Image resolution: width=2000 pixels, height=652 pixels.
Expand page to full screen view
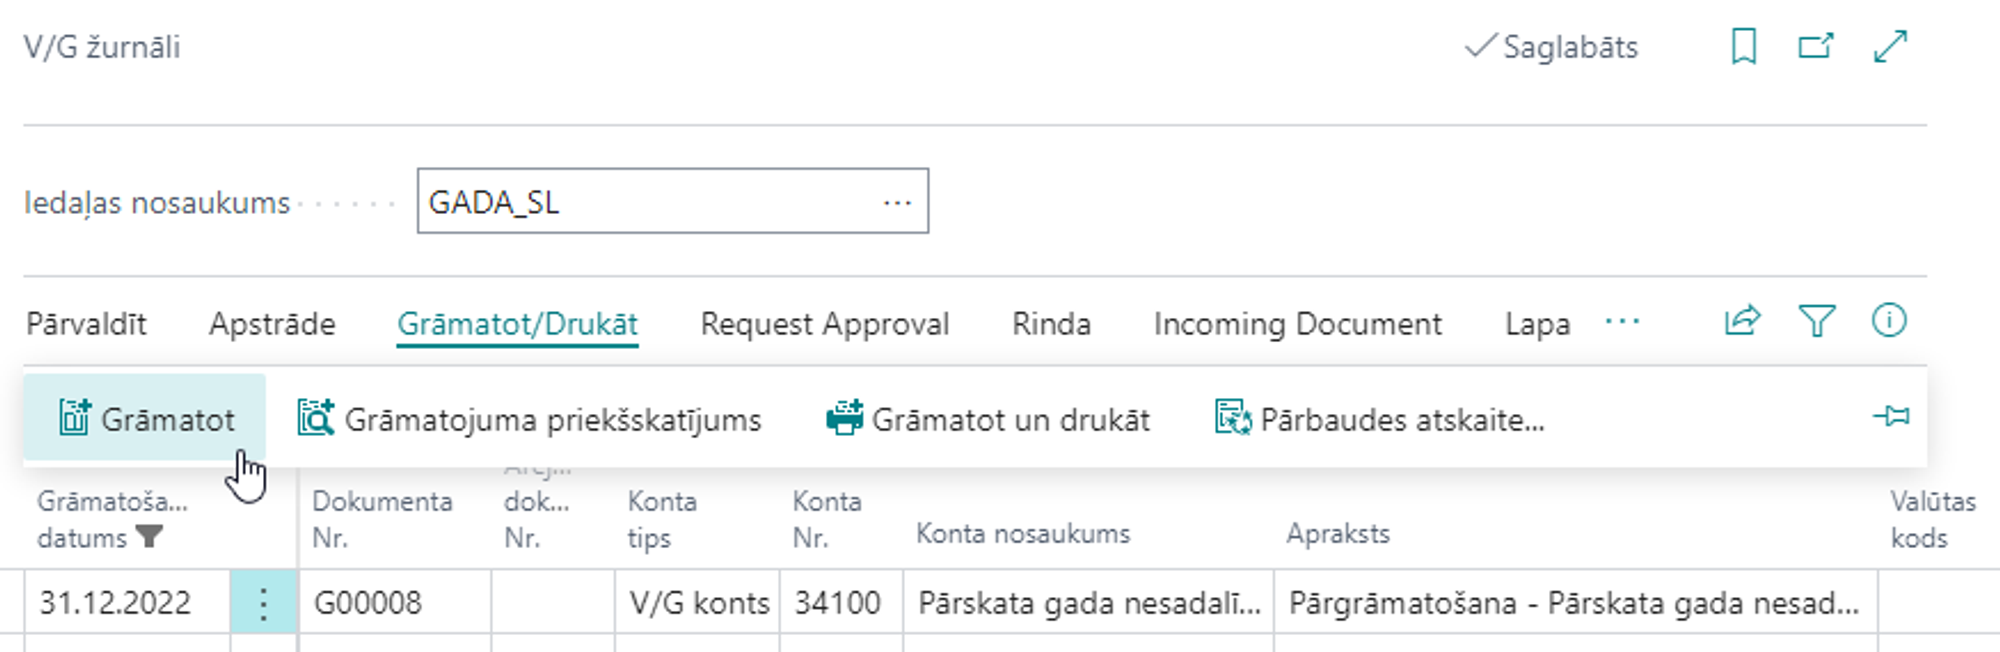(x=1890, y=46)
